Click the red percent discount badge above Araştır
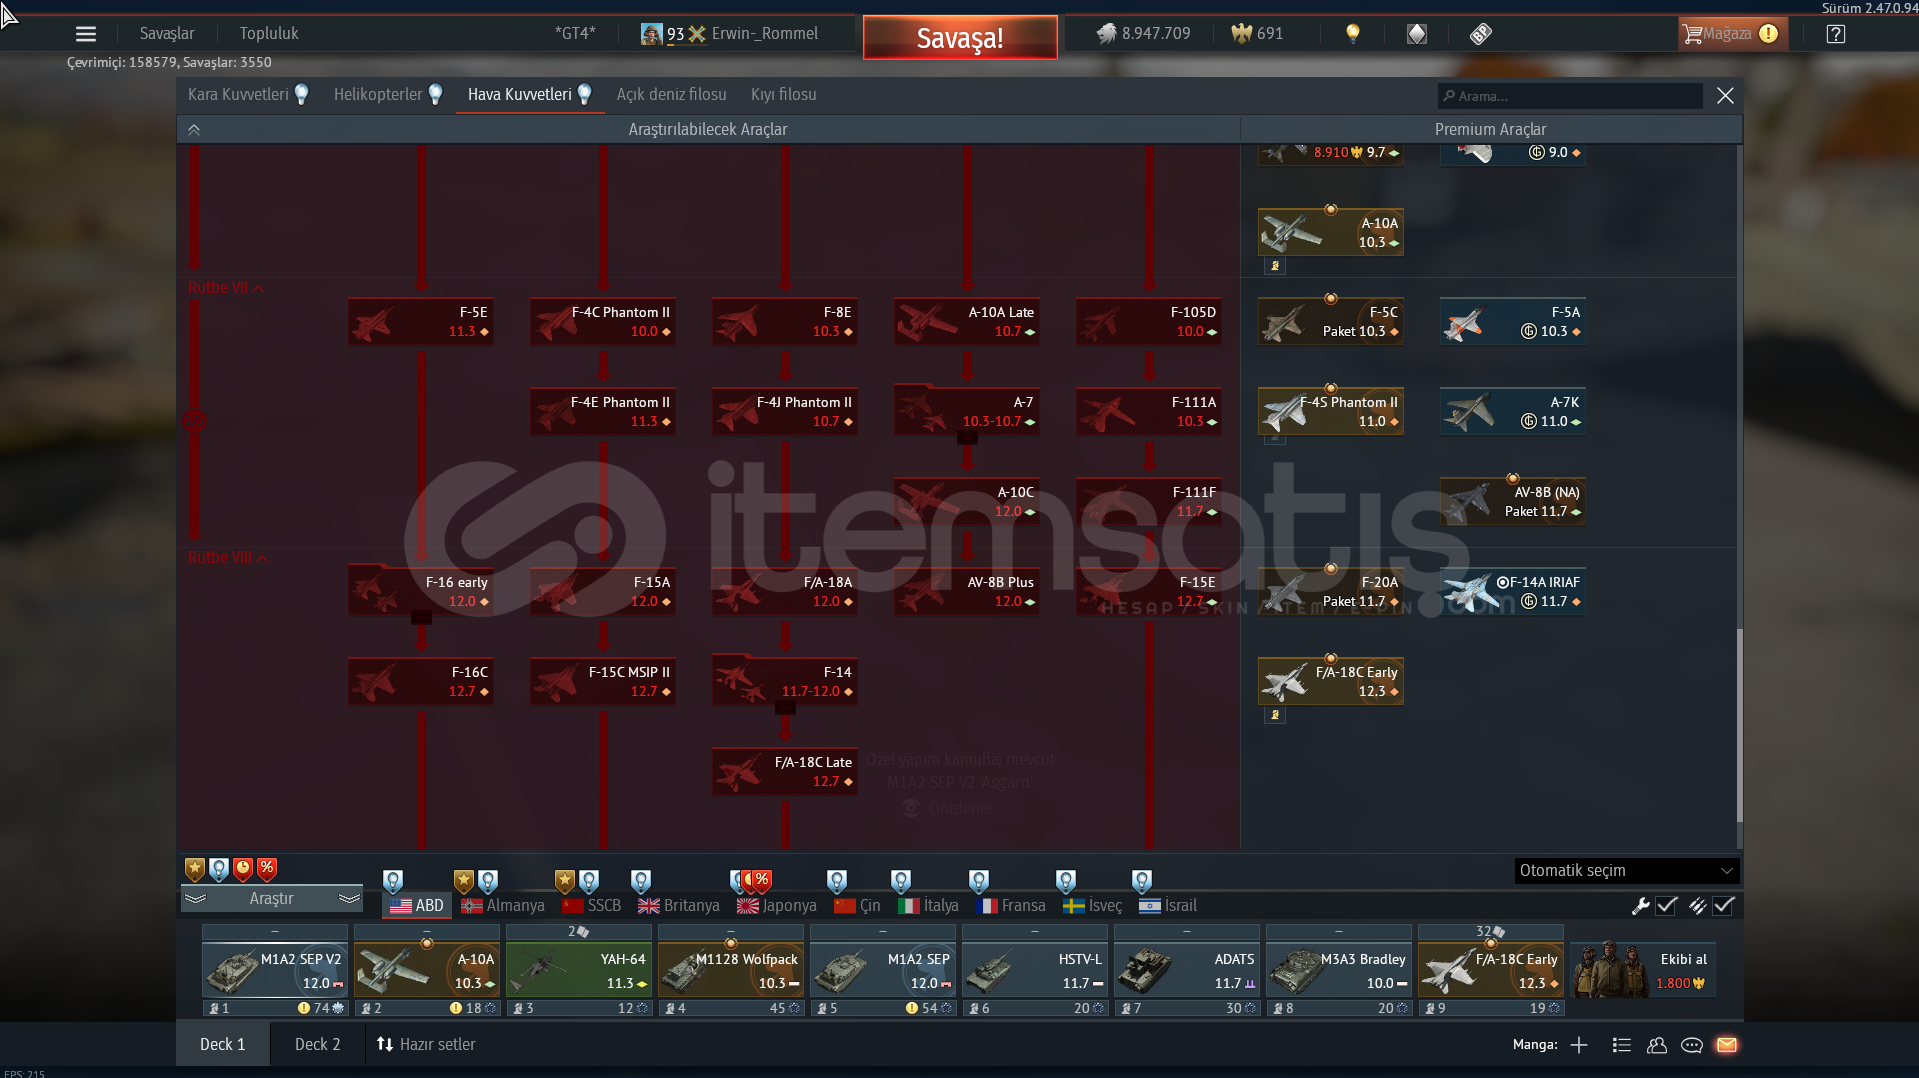 [267, 869]
